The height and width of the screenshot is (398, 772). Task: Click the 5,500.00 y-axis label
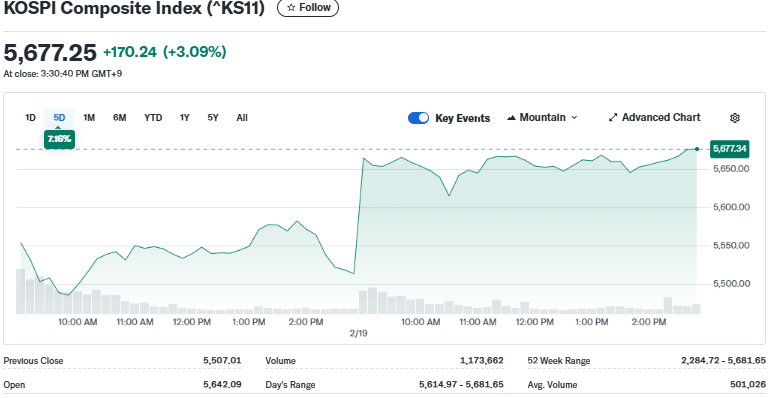(x=731, y=284)
